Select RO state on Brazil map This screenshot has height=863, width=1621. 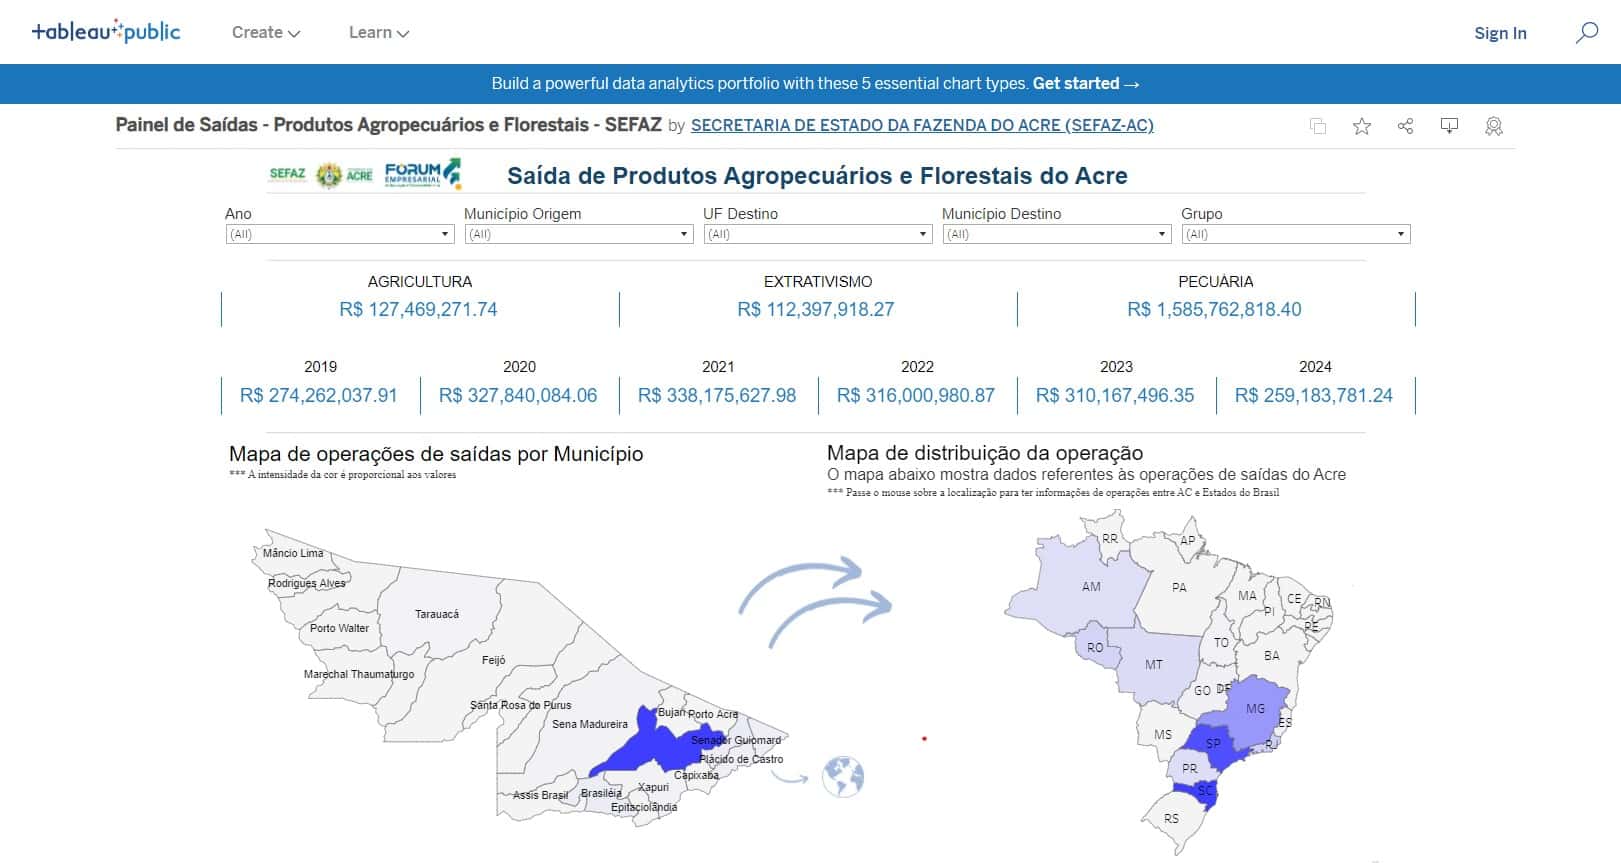click(1095, 647)
